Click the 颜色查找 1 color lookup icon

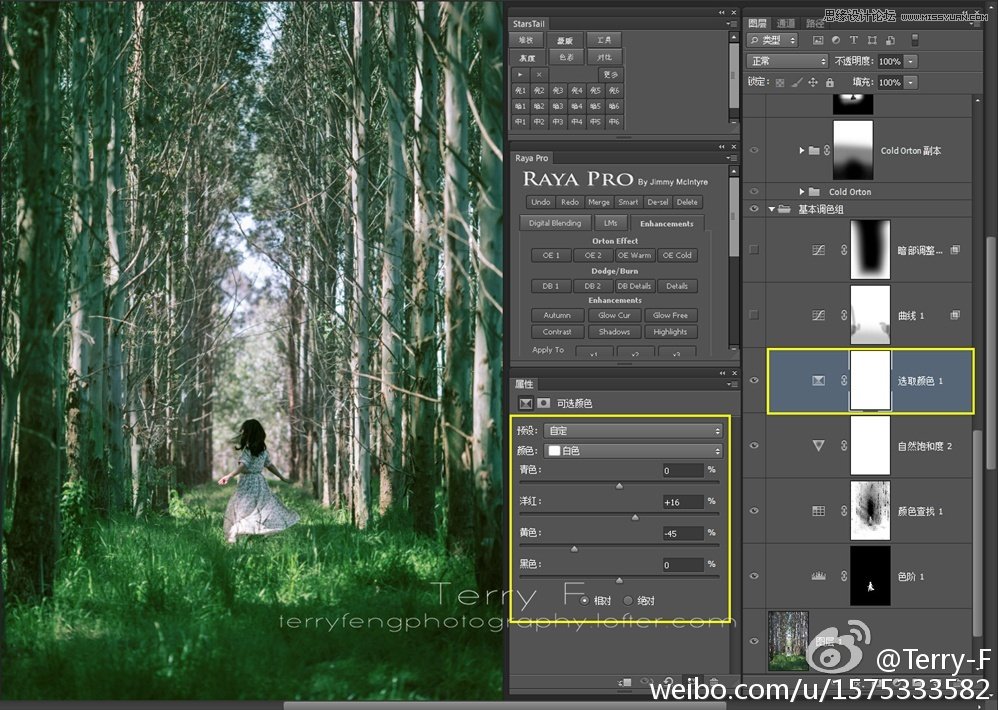[819, 511]
